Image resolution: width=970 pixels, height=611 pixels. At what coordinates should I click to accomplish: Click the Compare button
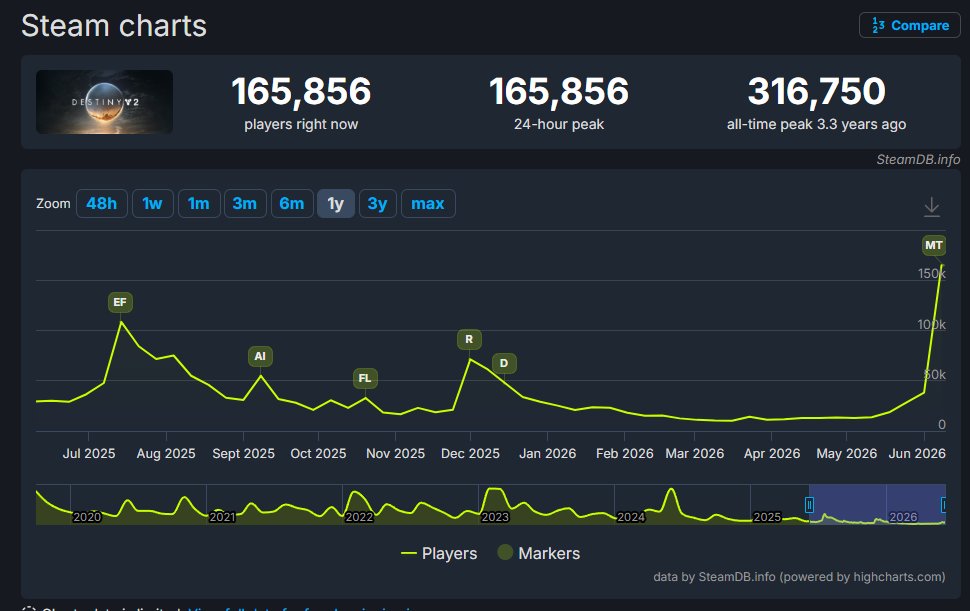909,25
